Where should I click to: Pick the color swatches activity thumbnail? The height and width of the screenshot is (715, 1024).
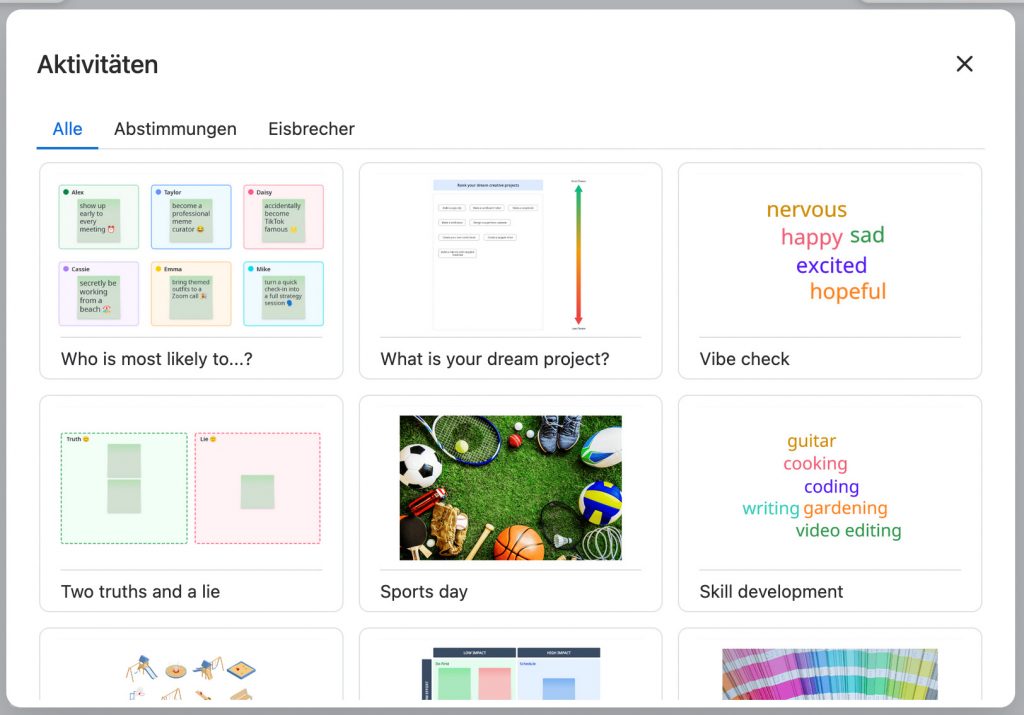829,674
